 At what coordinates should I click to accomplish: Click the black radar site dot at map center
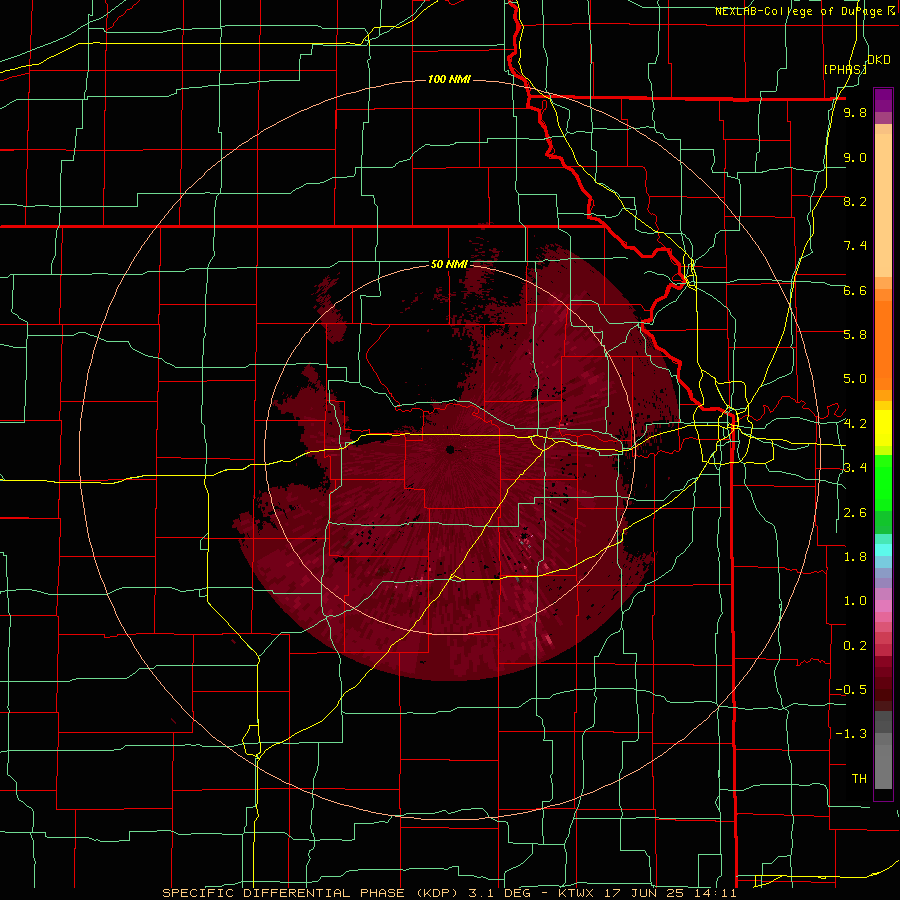coord(450,449)
